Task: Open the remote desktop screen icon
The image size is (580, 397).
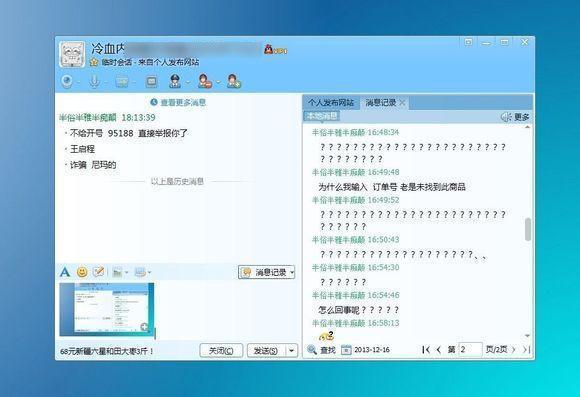Action: [151, 81]
